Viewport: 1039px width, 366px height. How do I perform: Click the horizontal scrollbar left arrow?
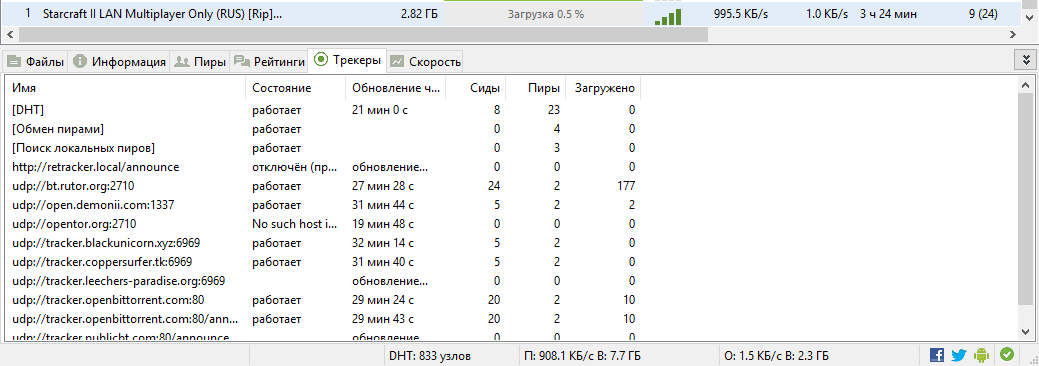9,34
